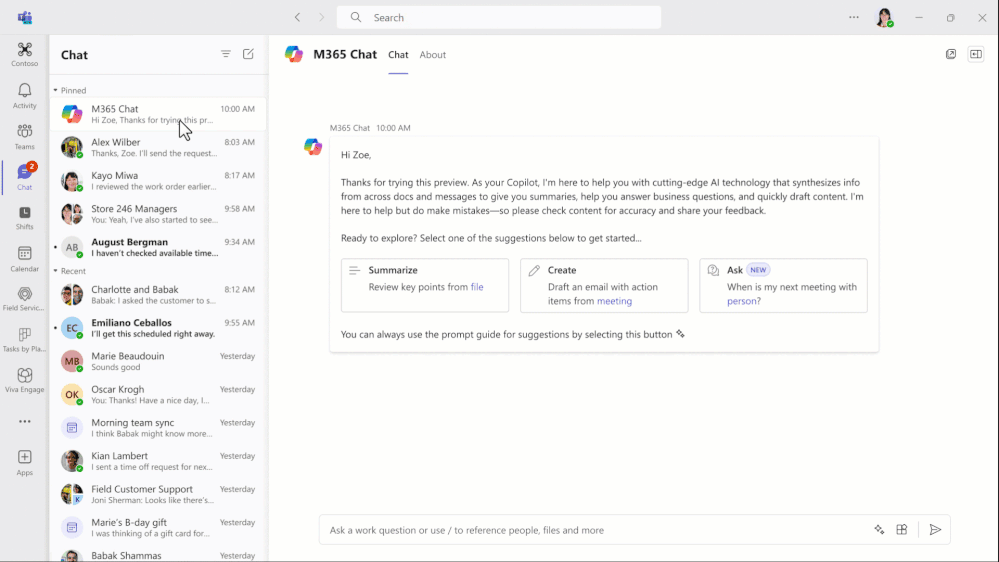Open the Kian Lambert chat
Screen dimensions: 999x562
pyautogui.click(x=158, y=461)
